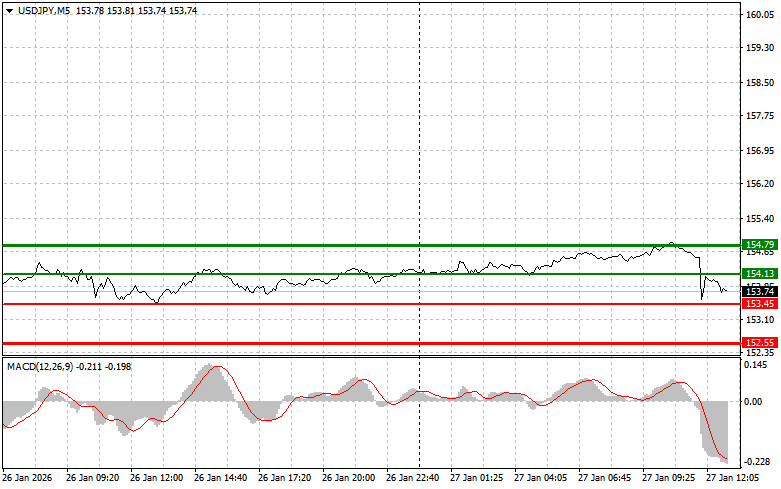The width and height of the screenshot is (781, 489).
Task: Select the 26 Jan 17:20 time label
Action: (x=284, y=478)
